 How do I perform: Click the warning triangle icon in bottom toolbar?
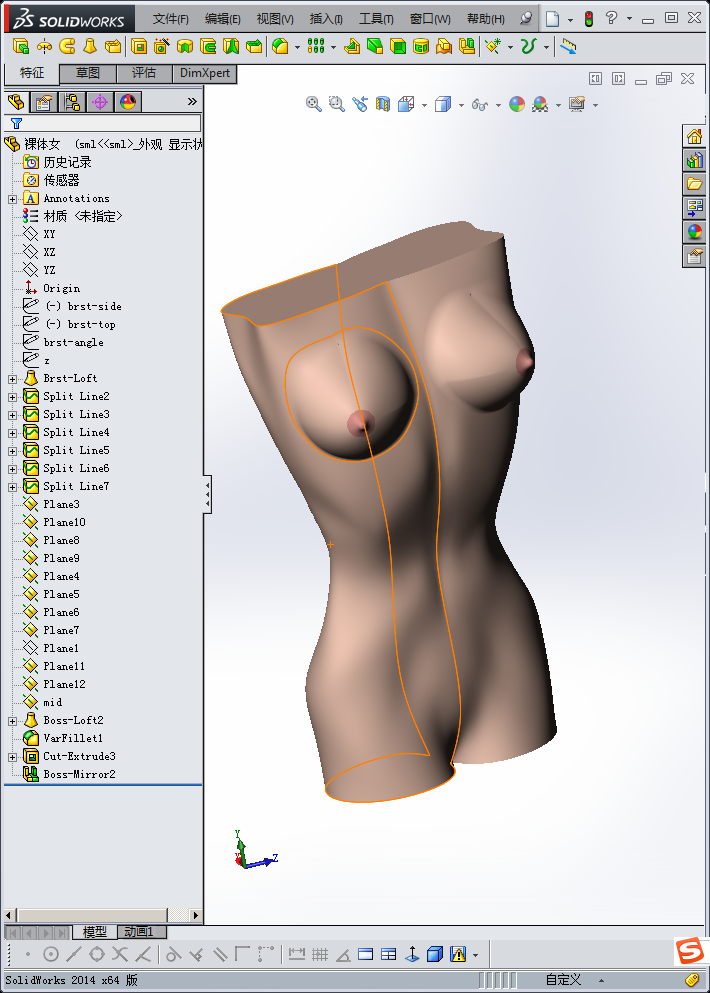point(458,954)
